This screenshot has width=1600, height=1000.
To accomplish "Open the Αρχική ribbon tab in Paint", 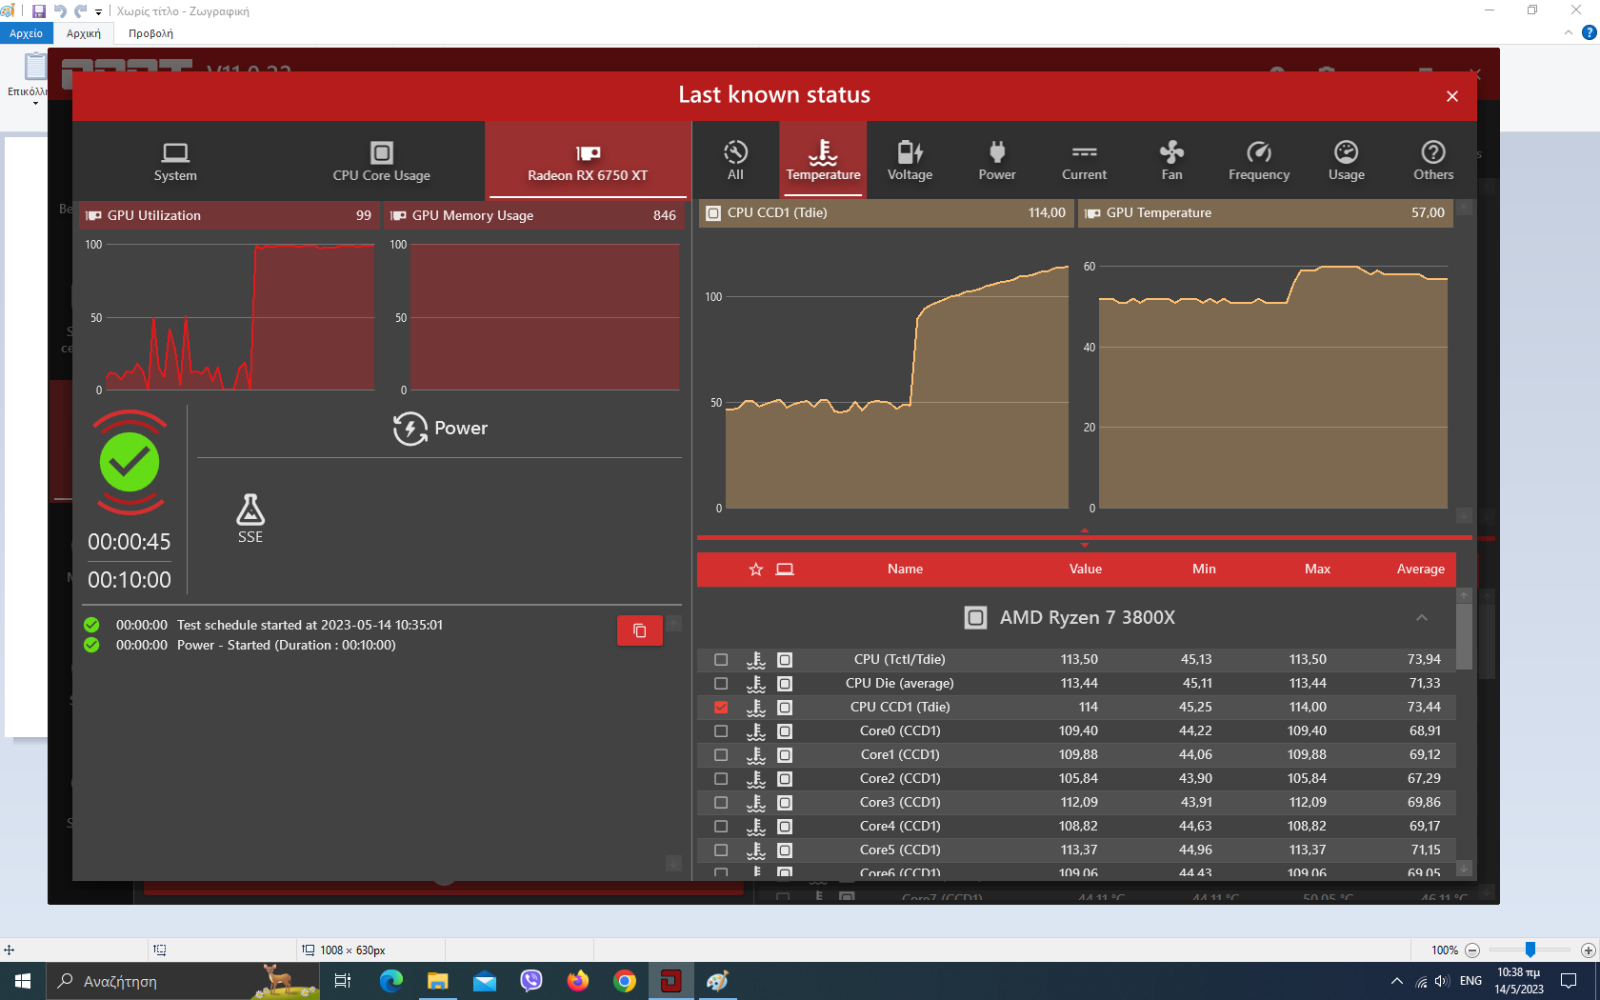I will point(84,33).
